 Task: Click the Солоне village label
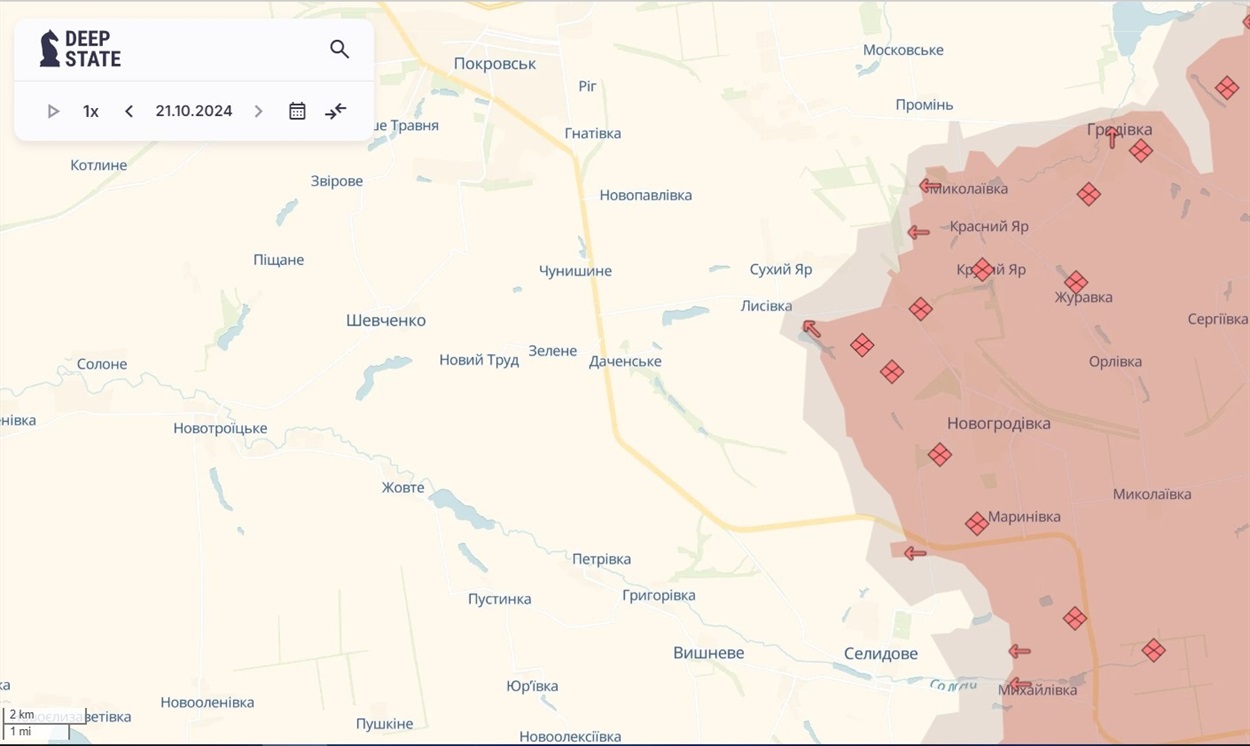point(102,365)
